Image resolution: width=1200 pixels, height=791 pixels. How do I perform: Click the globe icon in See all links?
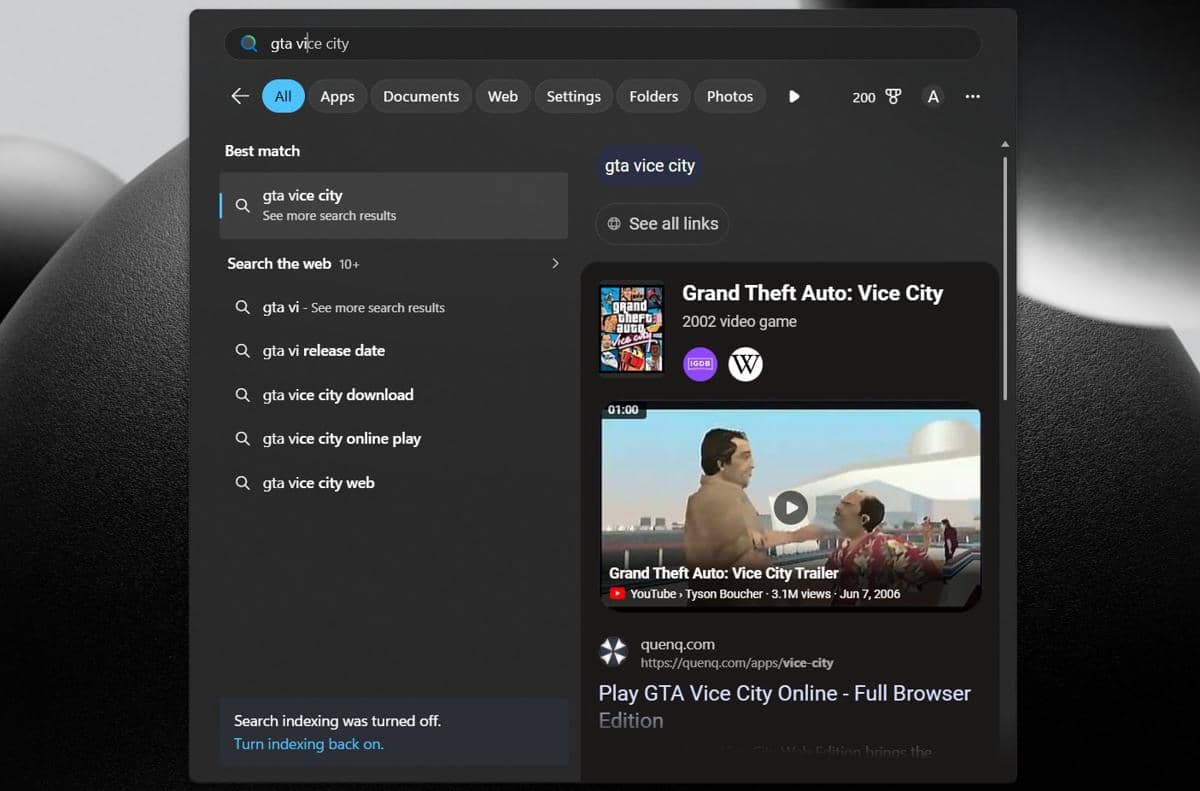[x=614, y=224]
